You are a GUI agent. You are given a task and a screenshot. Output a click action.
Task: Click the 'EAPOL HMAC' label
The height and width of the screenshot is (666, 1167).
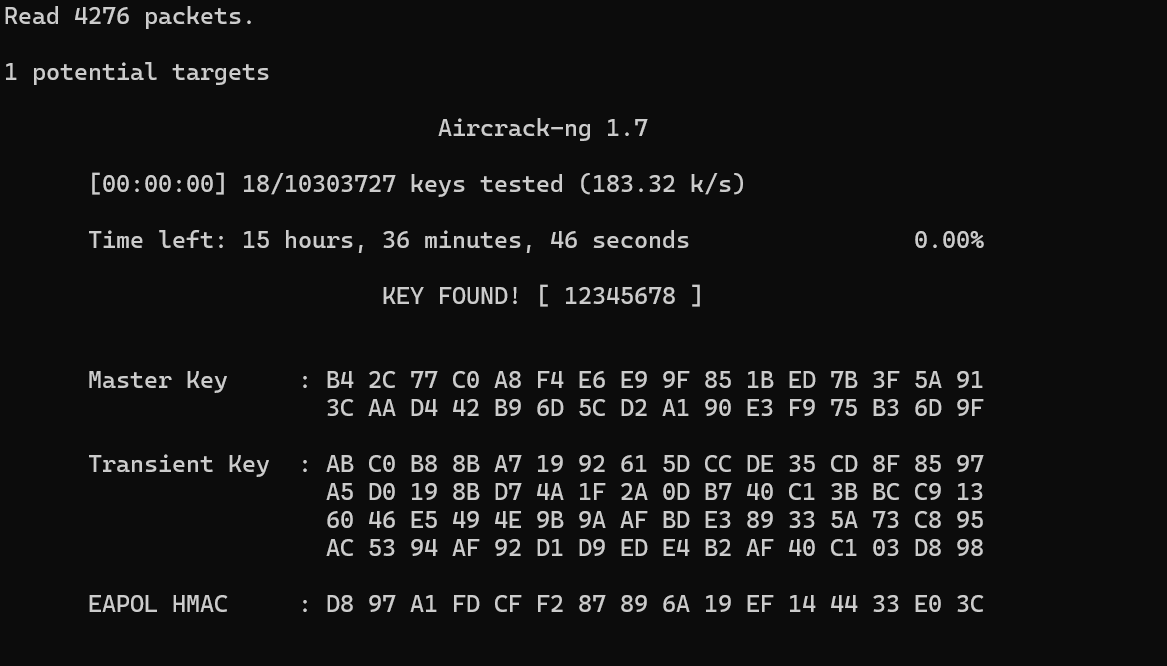(x=157, y=605)
